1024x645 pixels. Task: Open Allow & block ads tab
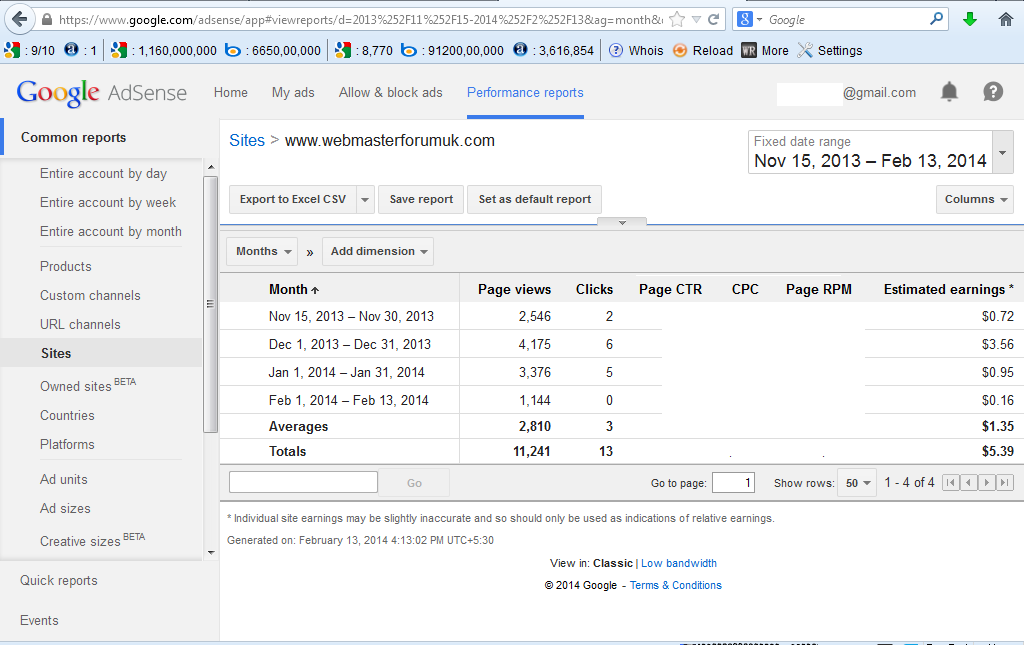[x=391, y=93]
